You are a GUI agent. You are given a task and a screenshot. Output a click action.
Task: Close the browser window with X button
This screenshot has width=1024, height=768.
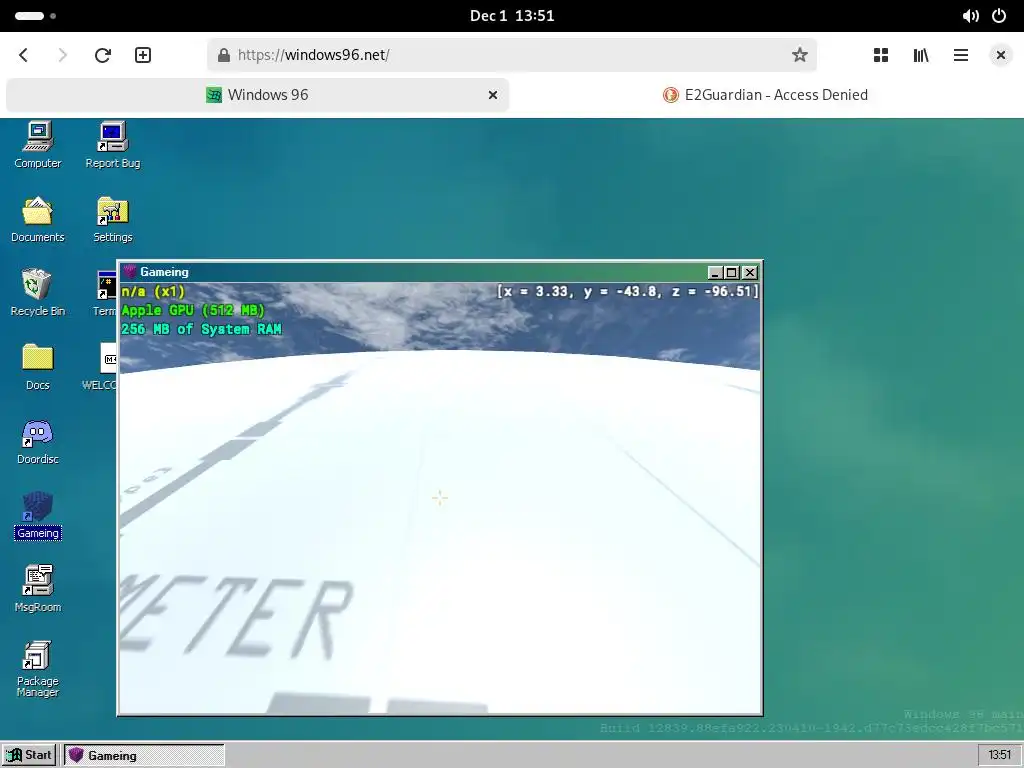pyautogui.click(x=1000, y=55)
